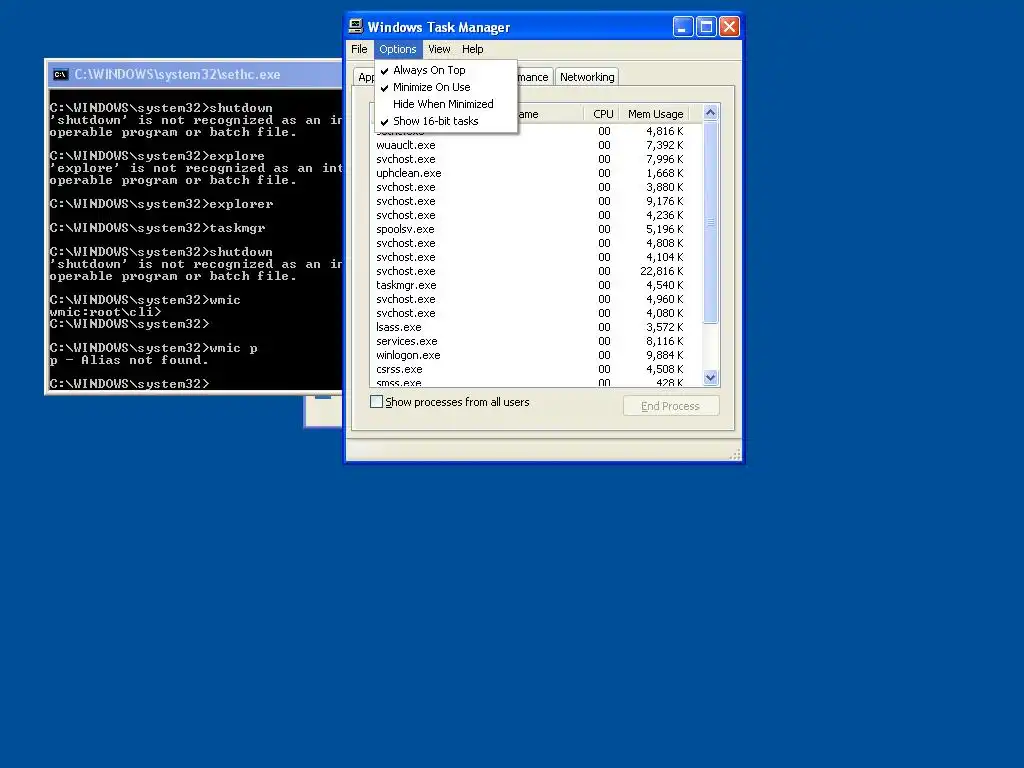Click the 8,116 K memory value
Image resolution: width=1024 pixels, height=768 pixels.
664,342
